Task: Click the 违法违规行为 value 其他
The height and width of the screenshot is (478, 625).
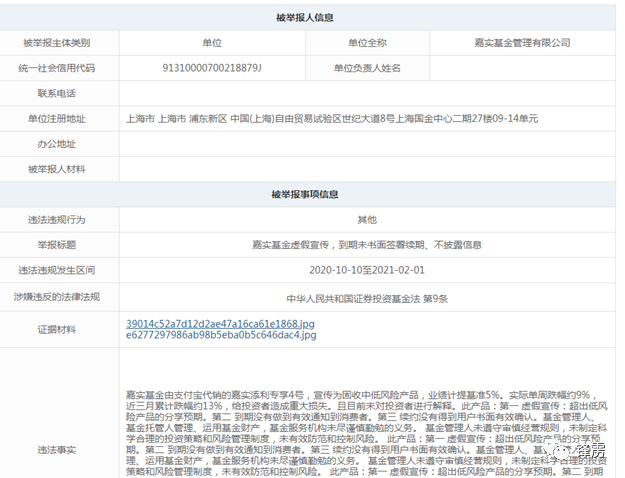Action: (x=367, y=220)
